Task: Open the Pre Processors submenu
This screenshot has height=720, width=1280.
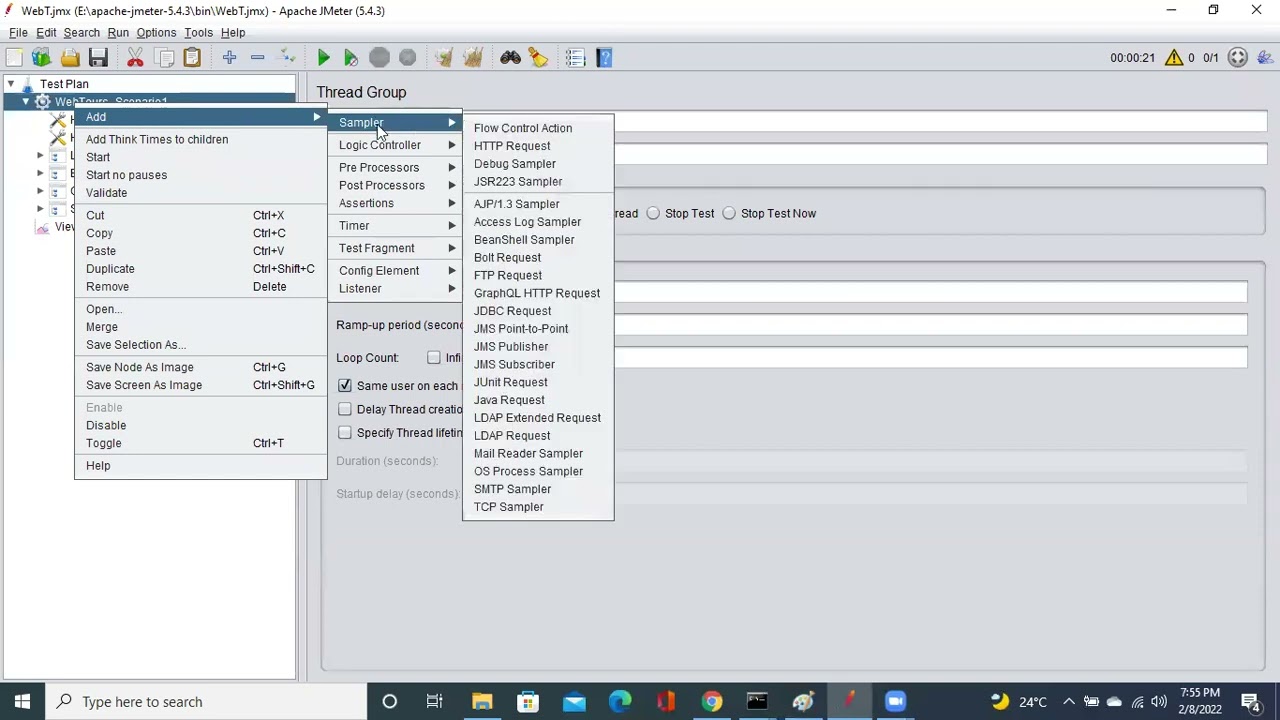Action: [396, 167]
